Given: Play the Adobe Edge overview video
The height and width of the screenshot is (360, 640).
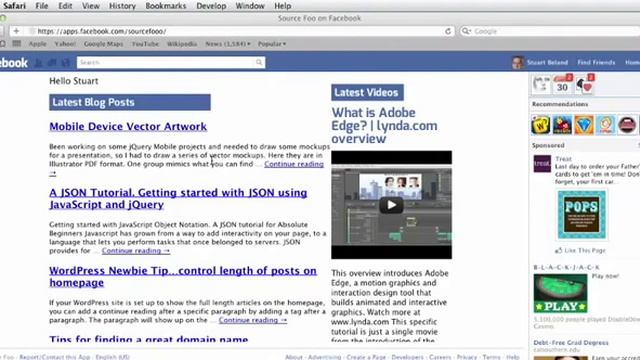Looking at the screenshot, I should [x=391, y=205].
